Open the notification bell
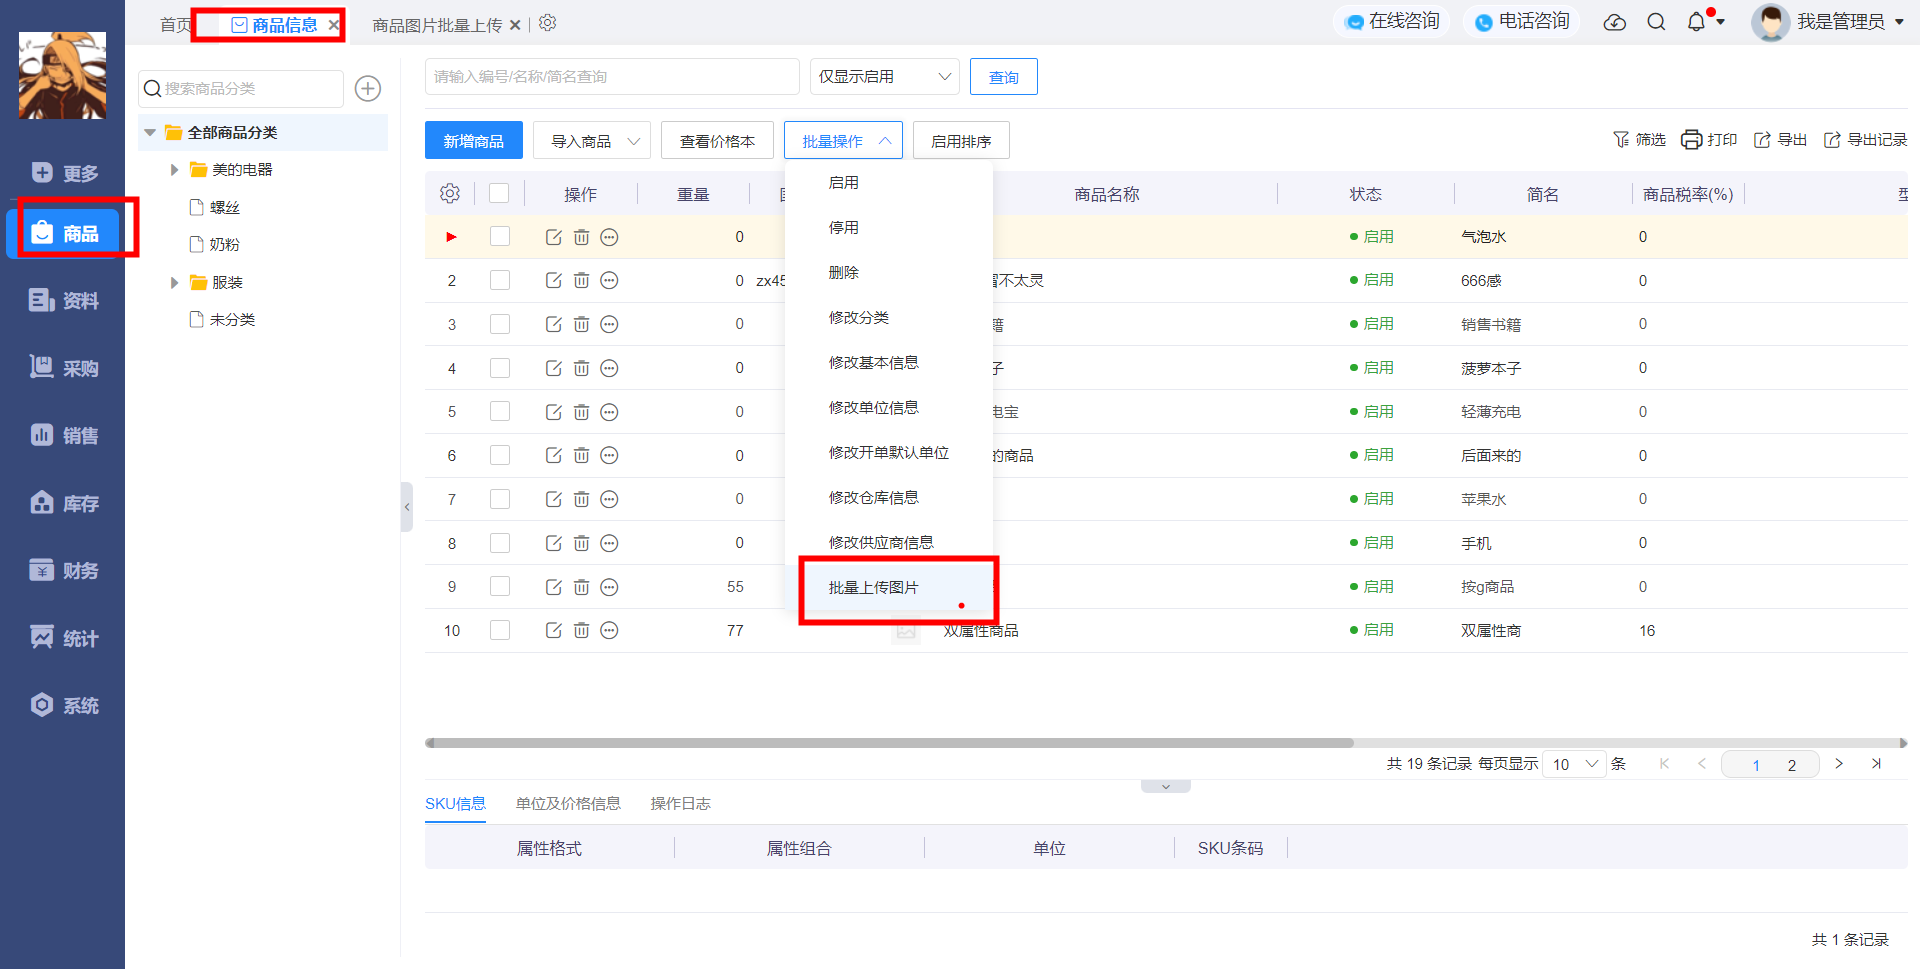Viewport: 1920px width, 969px height. point(1697,22)
